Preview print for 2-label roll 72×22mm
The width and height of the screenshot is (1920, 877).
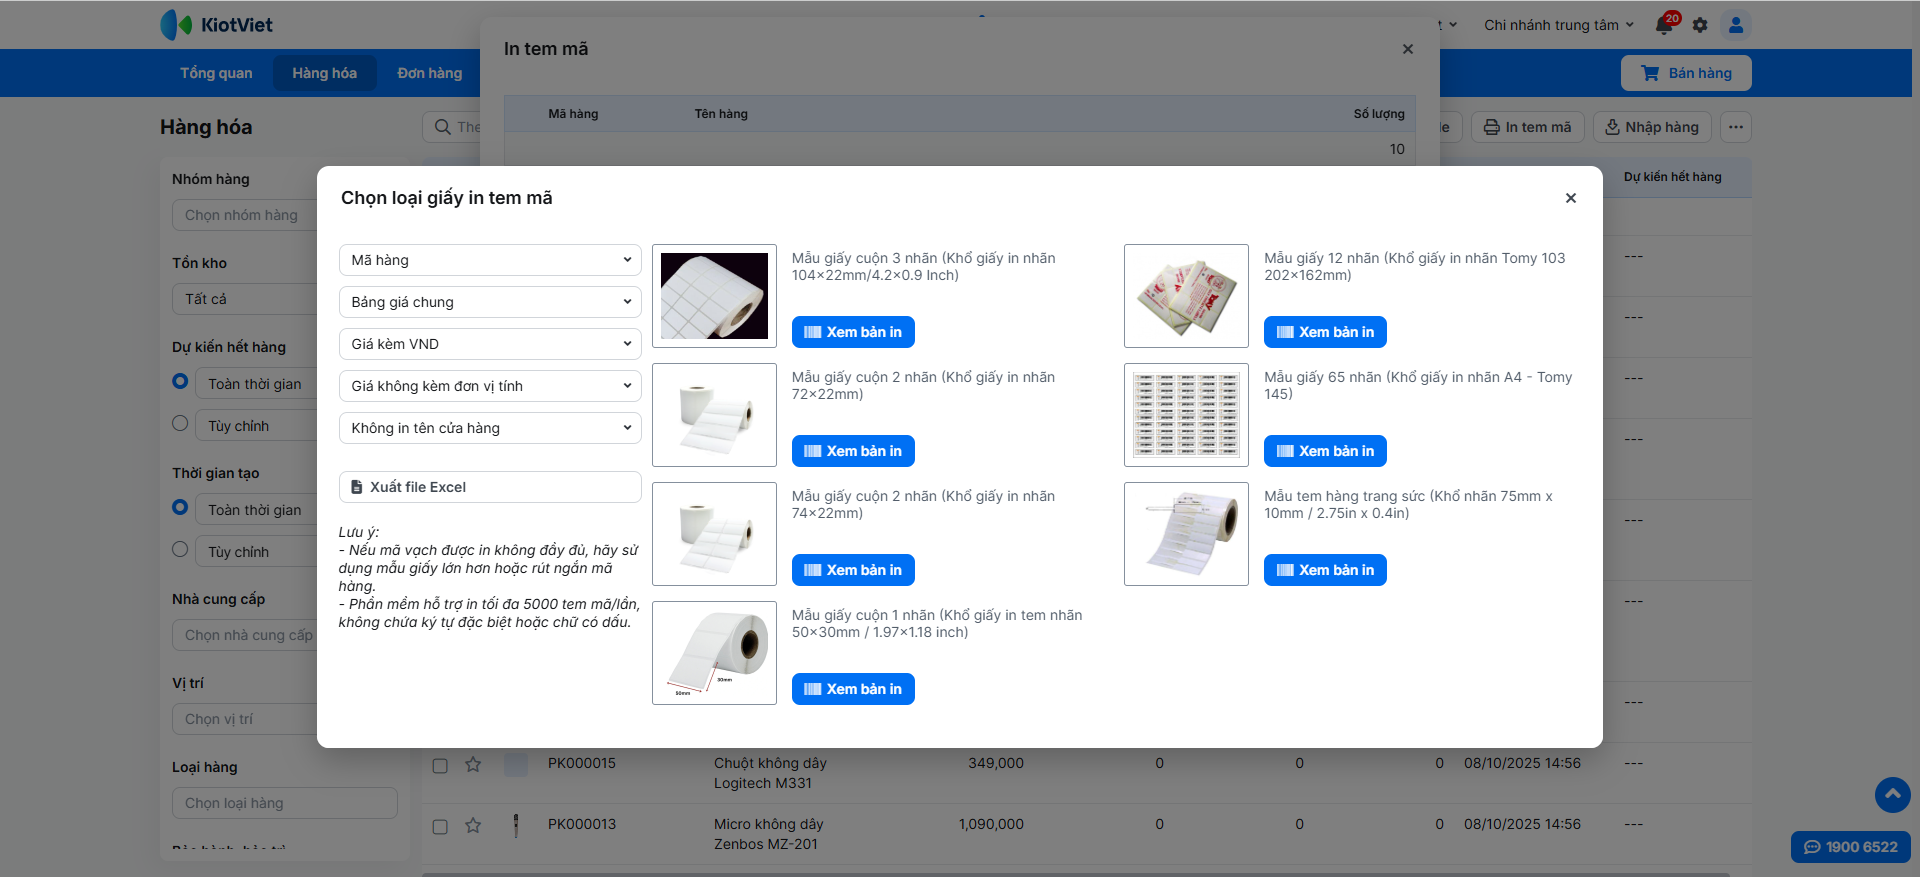853,451
